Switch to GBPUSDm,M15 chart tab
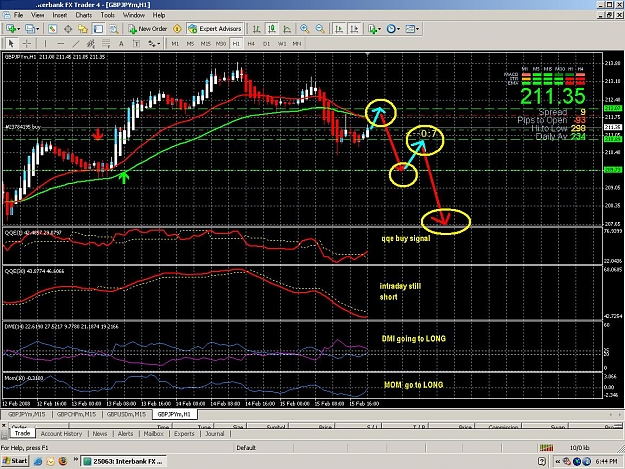 pos(126,414)
